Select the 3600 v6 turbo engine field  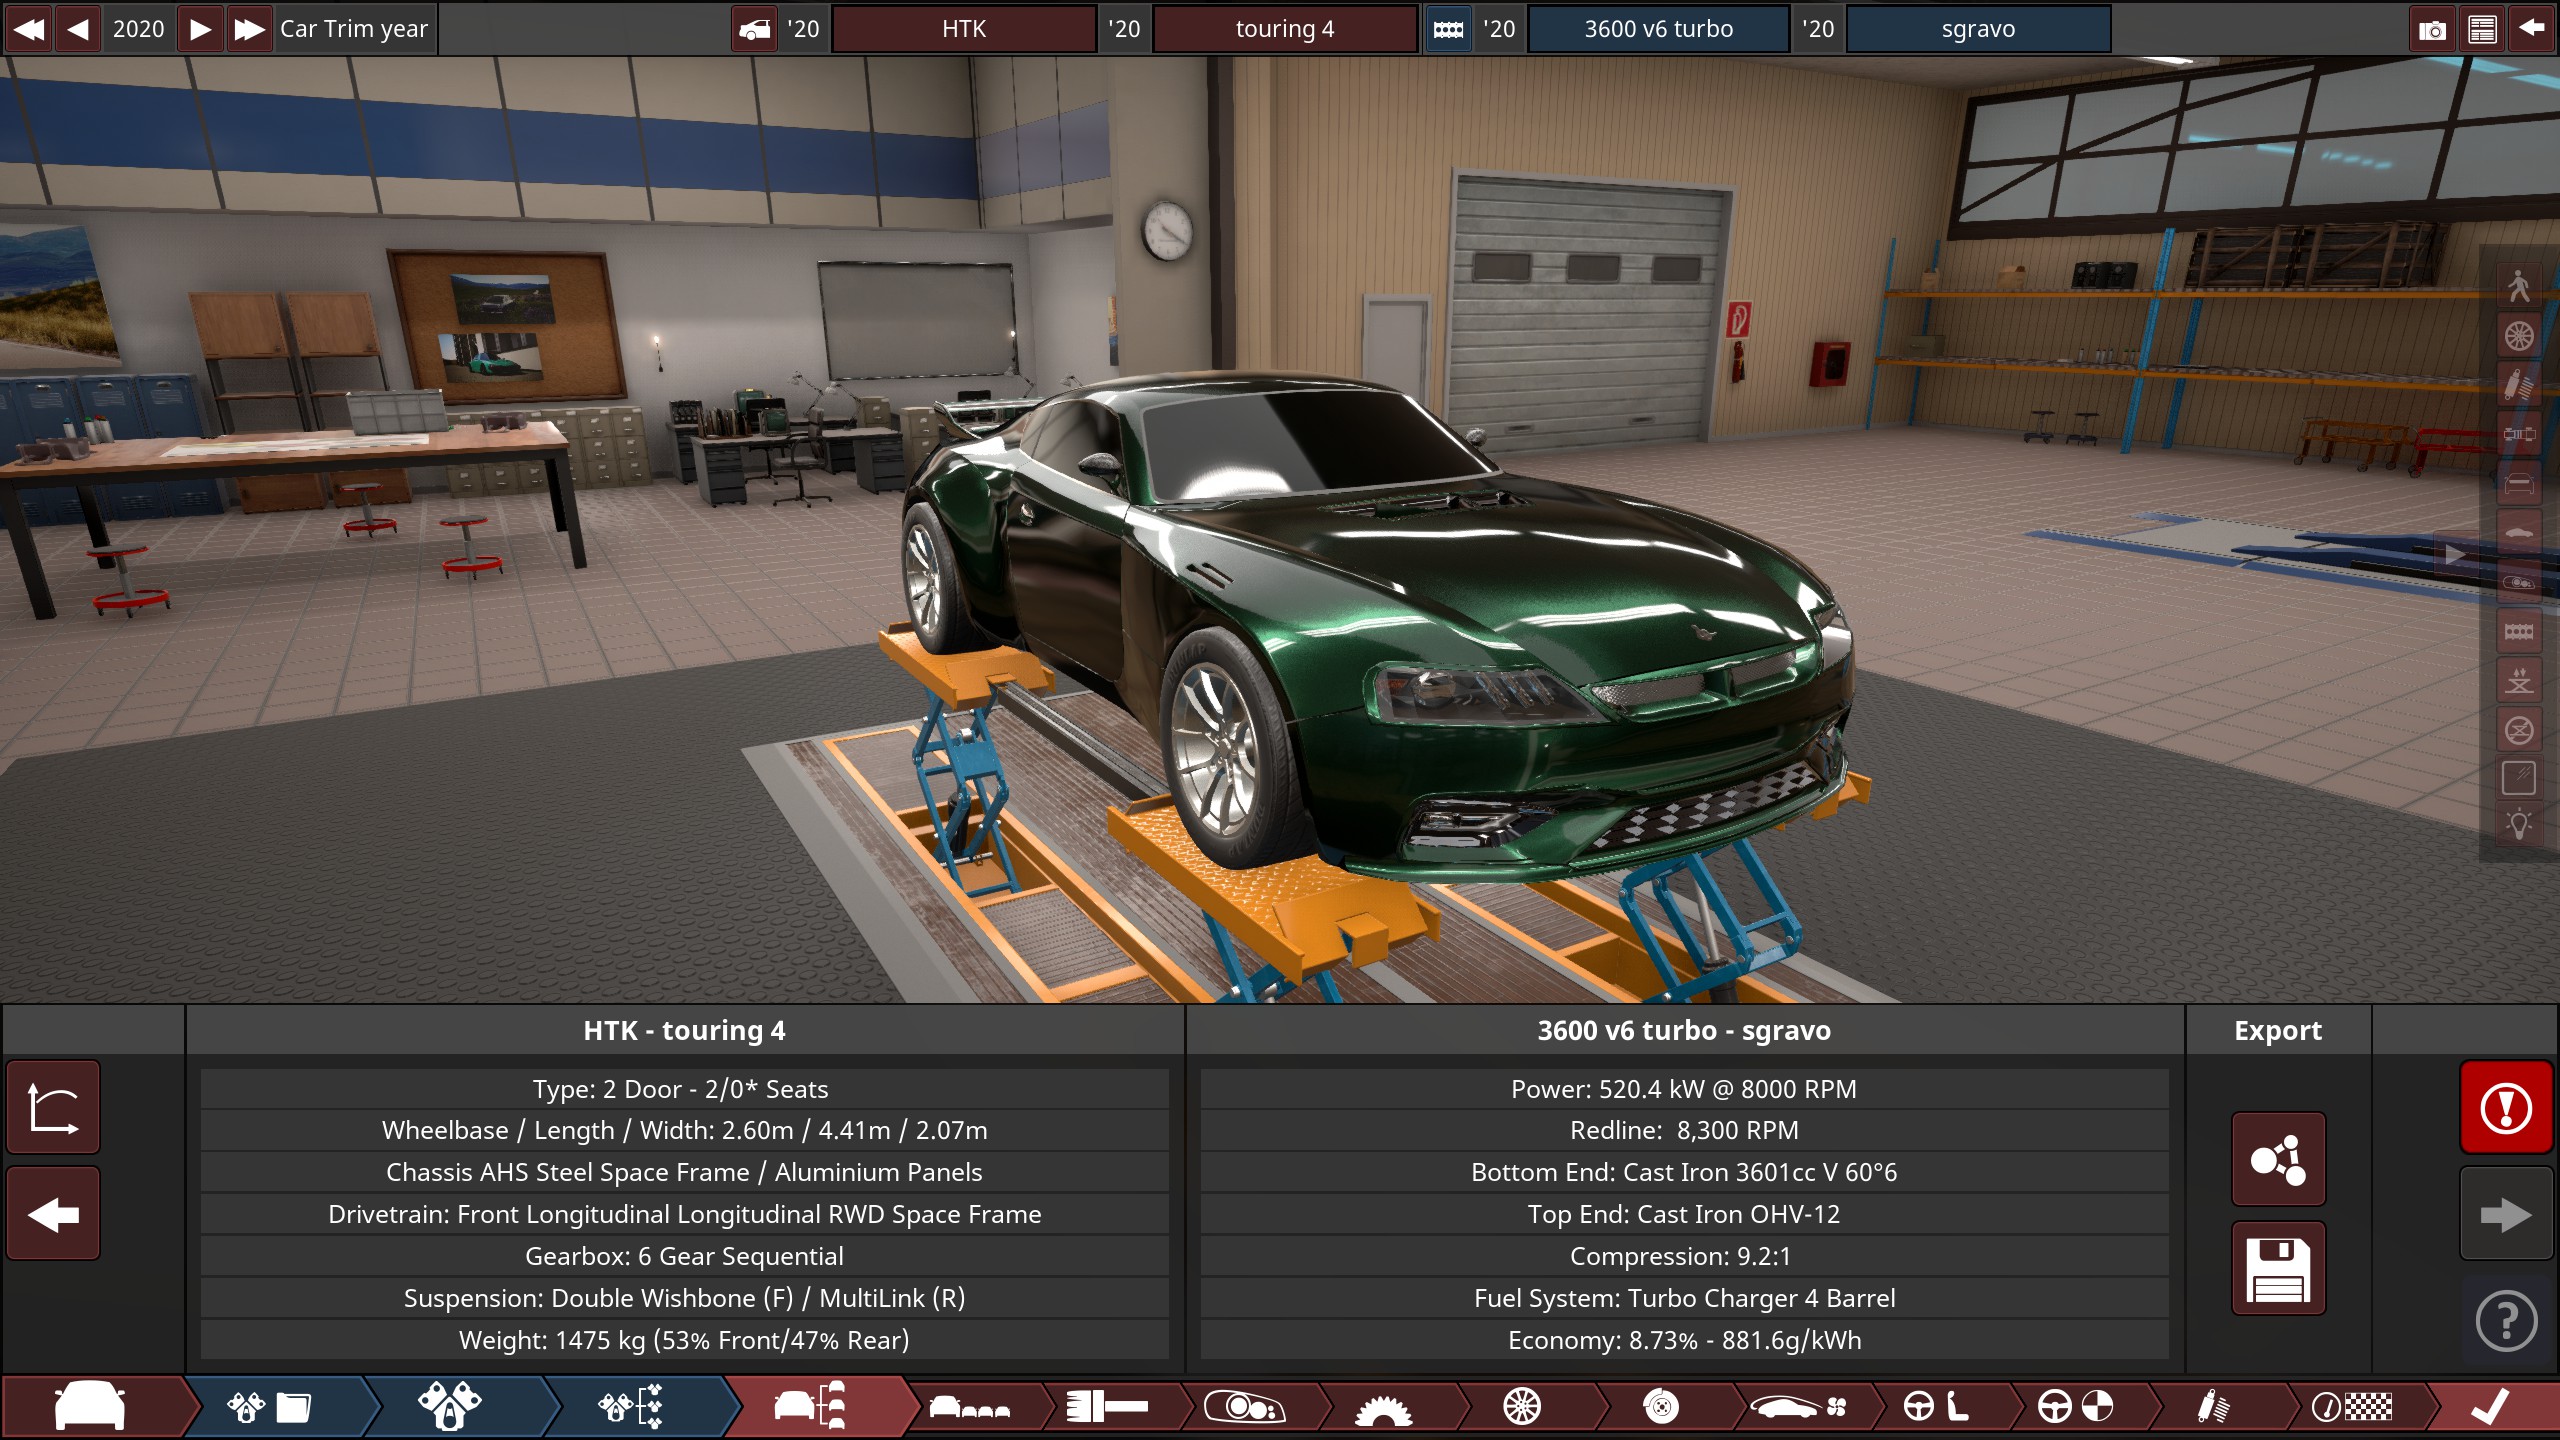pyautogui.click(x=1658, y=29)
